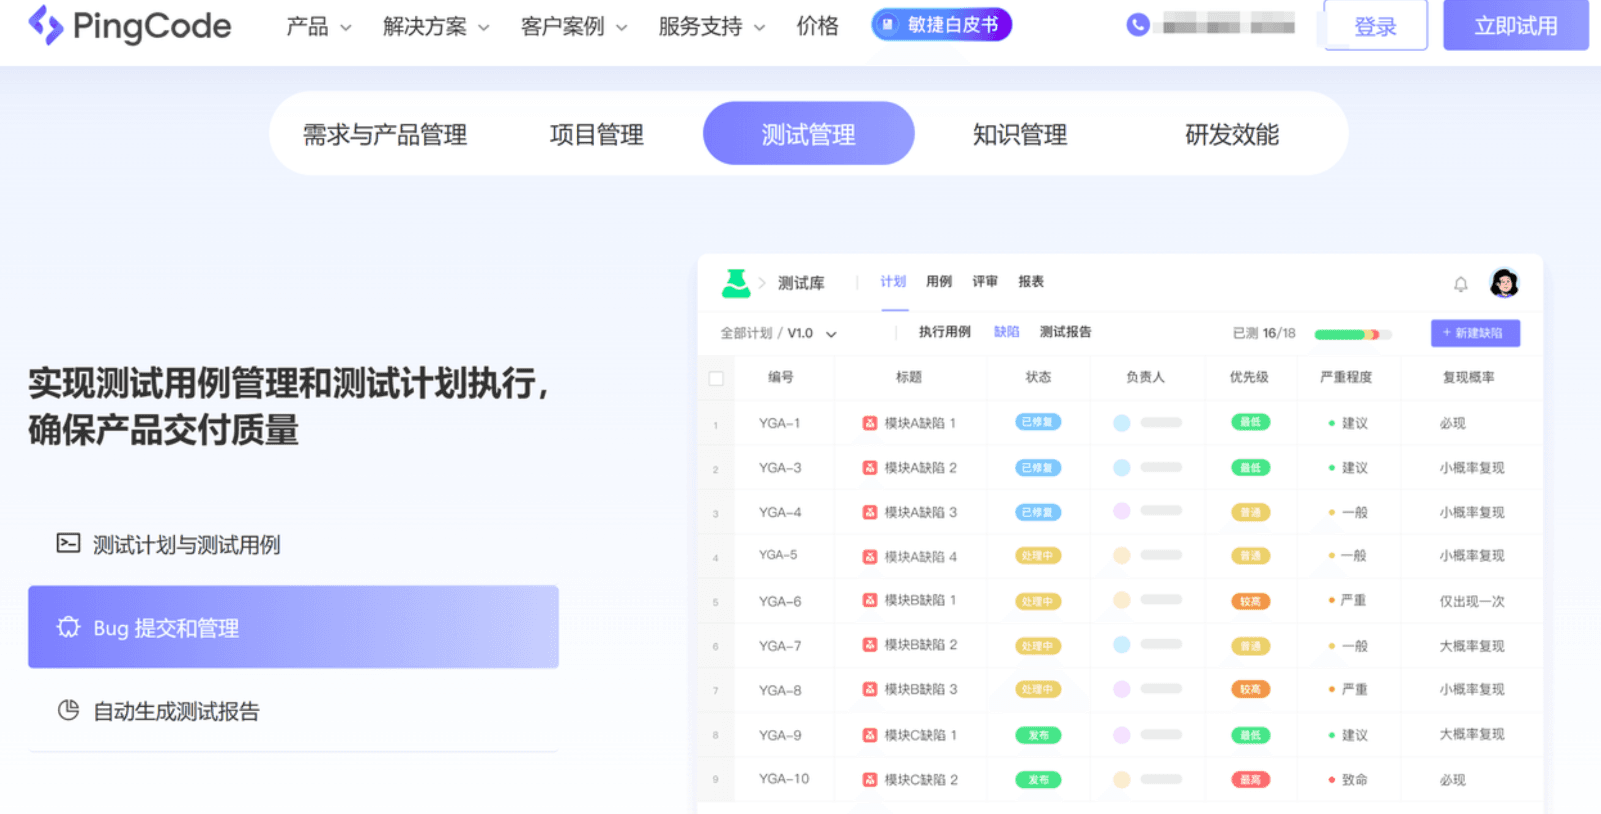Open the 报表 tab in test library
Image resolution: width=1601 pixels, height=814 pixels.
(x=1031, y=282)
